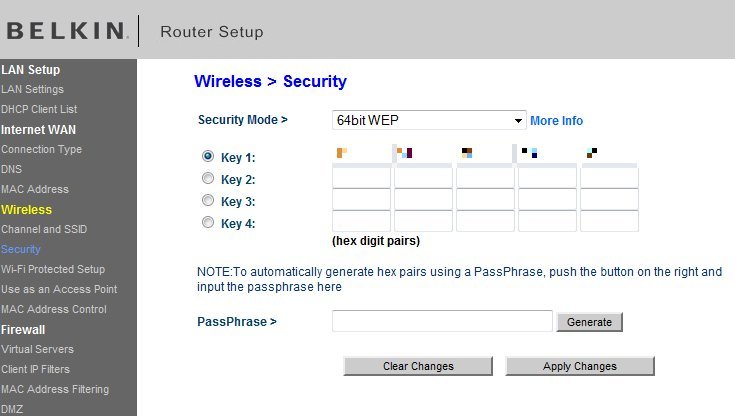Click the Generate button

pos(589,322)
